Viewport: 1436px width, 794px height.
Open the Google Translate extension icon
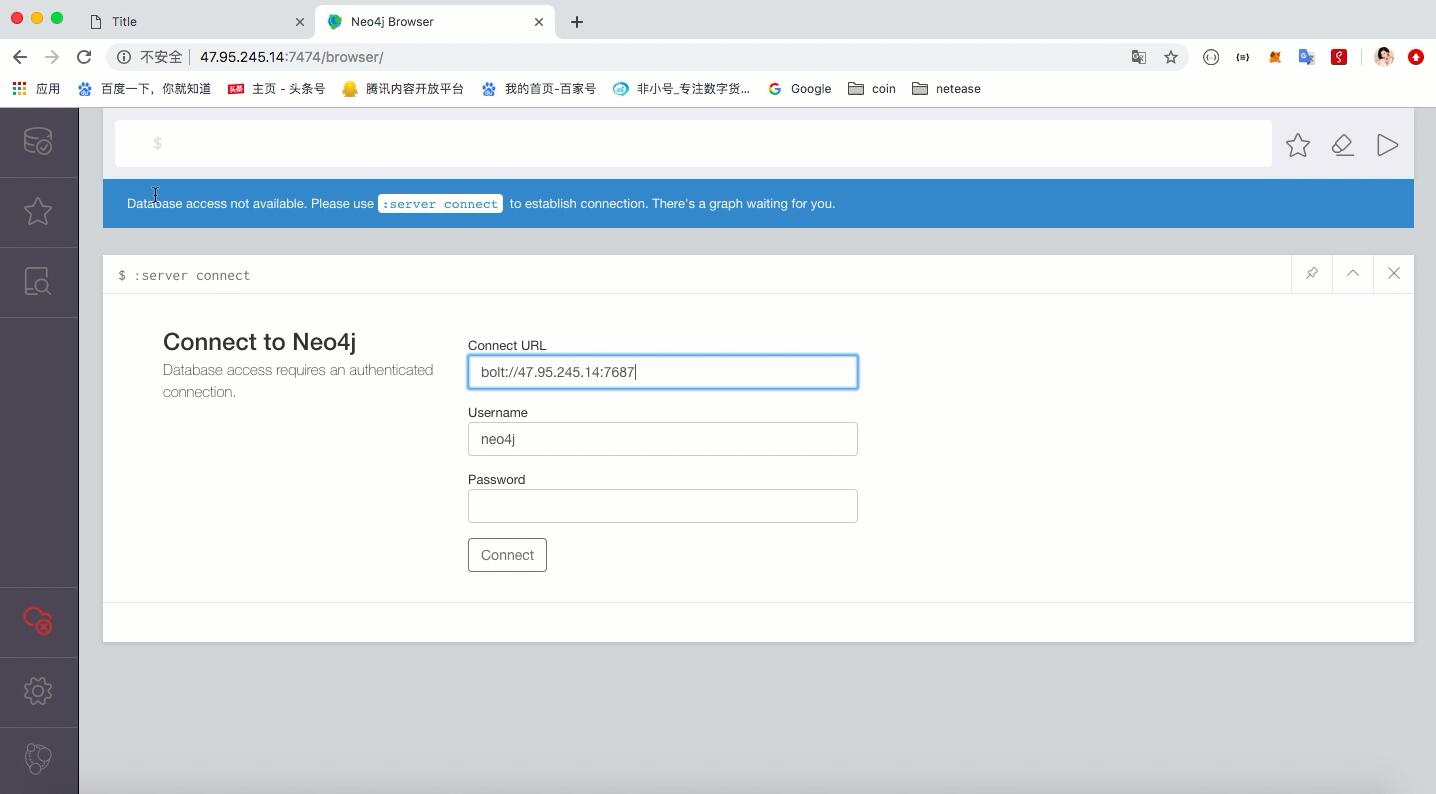pos(1307,57)
